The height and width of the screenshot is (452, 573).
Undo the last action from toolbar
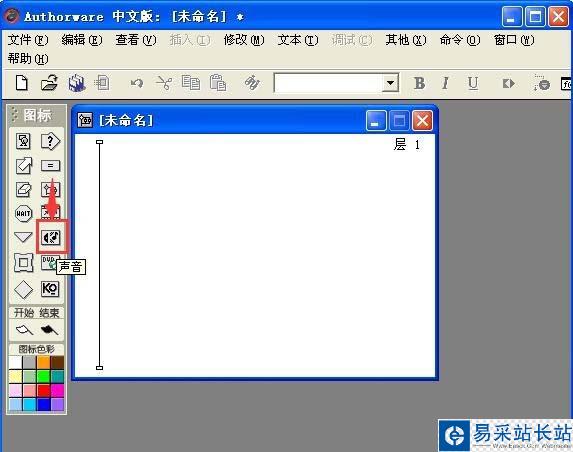tap(137, 83)
